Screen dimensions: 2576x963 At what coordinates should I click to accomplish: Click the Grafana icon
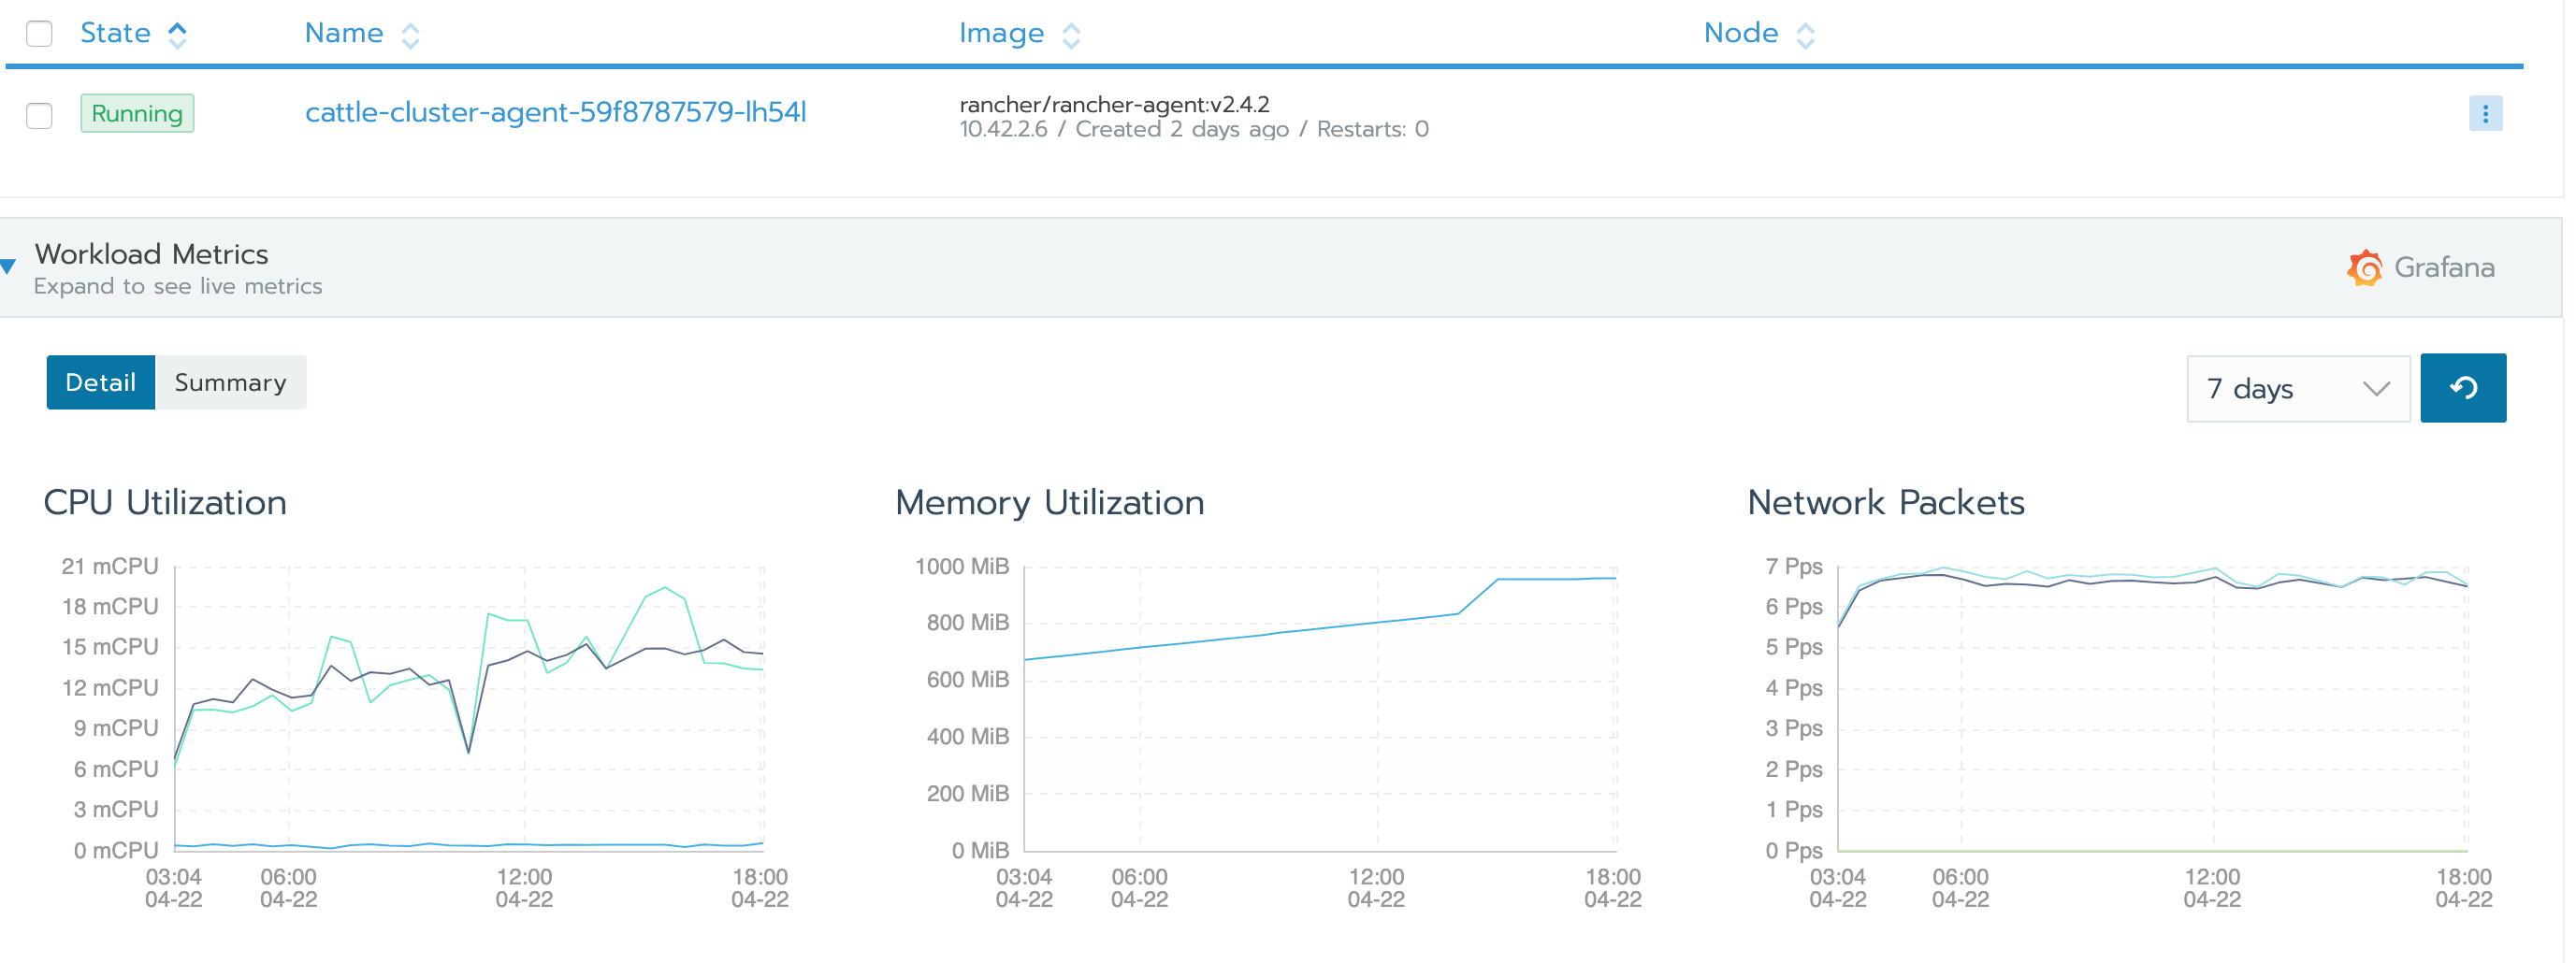pos(2363,267)
